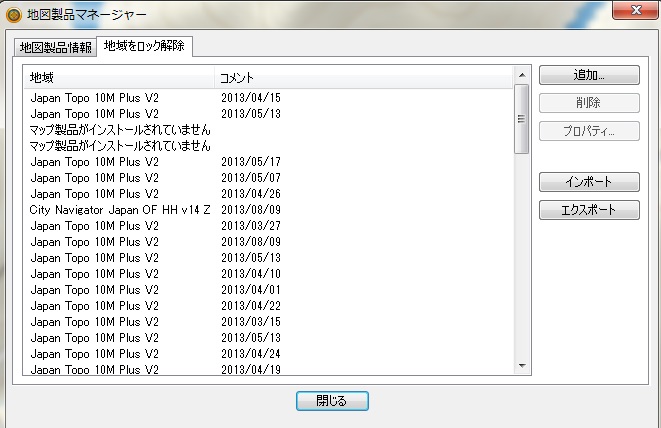This screenshot has height=428, width=661.
Task: Select row with comment 2013/04/22
Action: click(269, 306)
